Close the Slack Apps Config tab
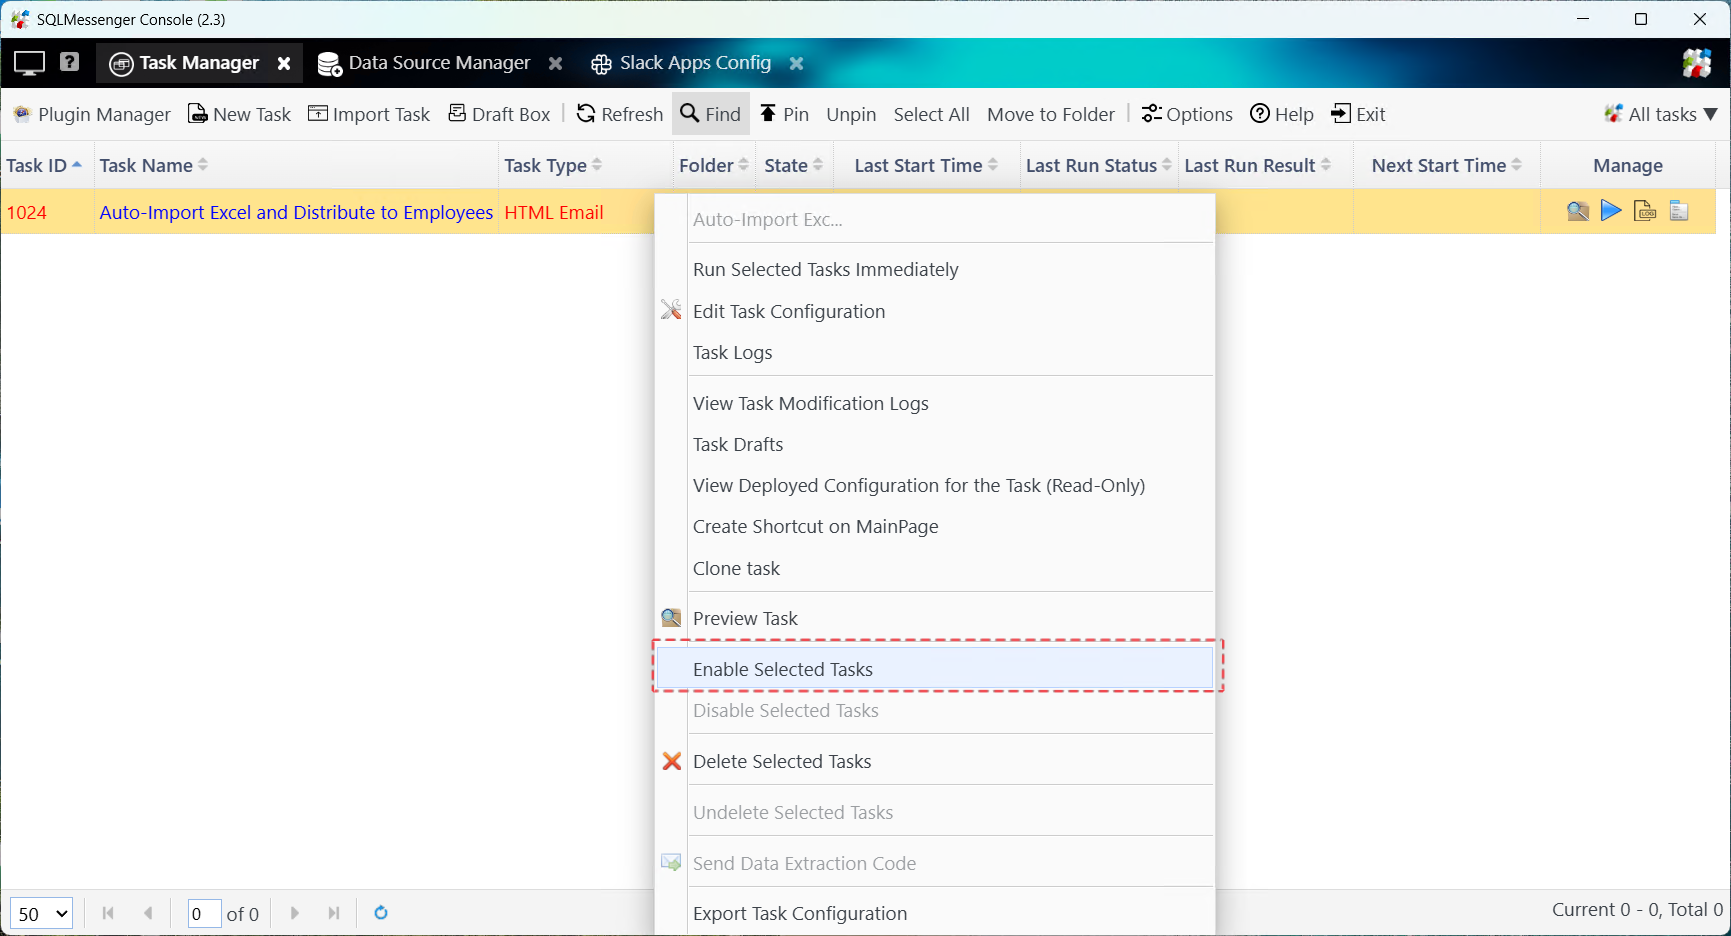1731x936 pixels. coord(796,63)
